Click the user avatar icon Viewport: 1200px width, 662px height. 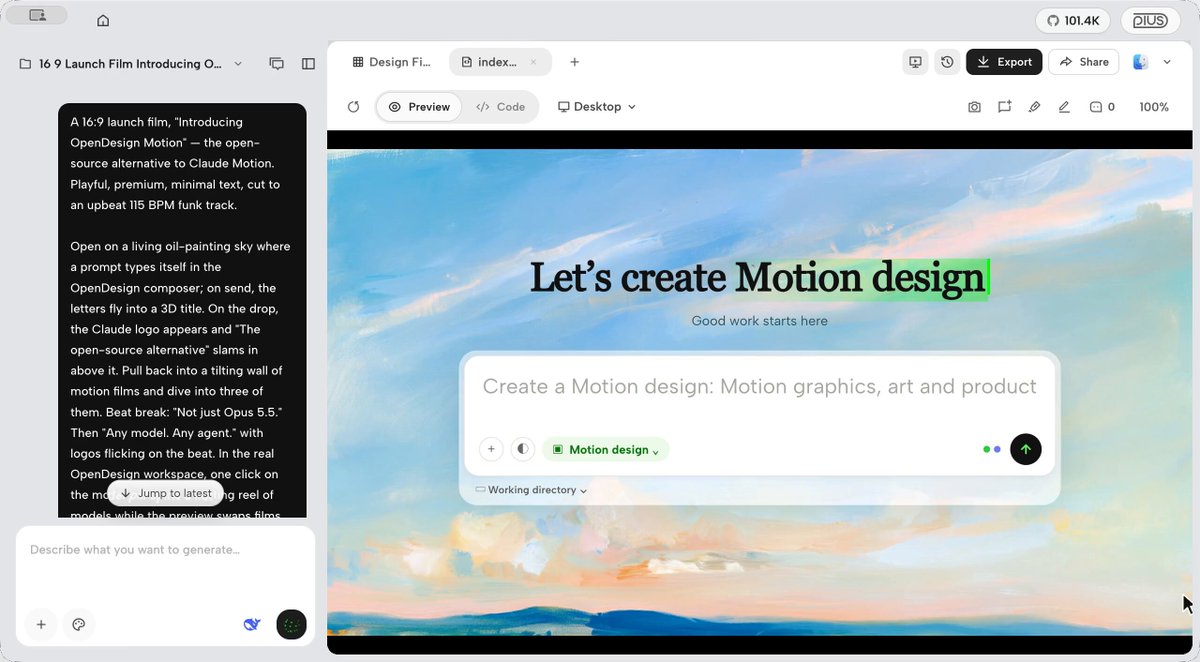[x=1140, y=62]
